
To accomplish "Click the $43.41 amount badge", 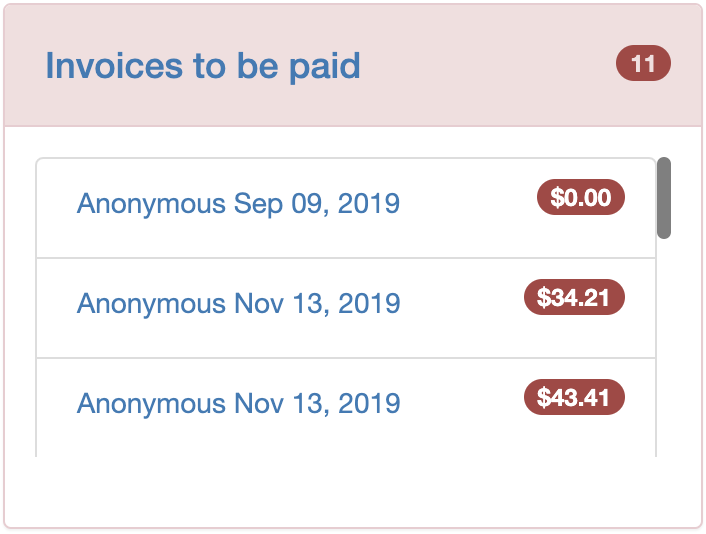I will [574, 397].
